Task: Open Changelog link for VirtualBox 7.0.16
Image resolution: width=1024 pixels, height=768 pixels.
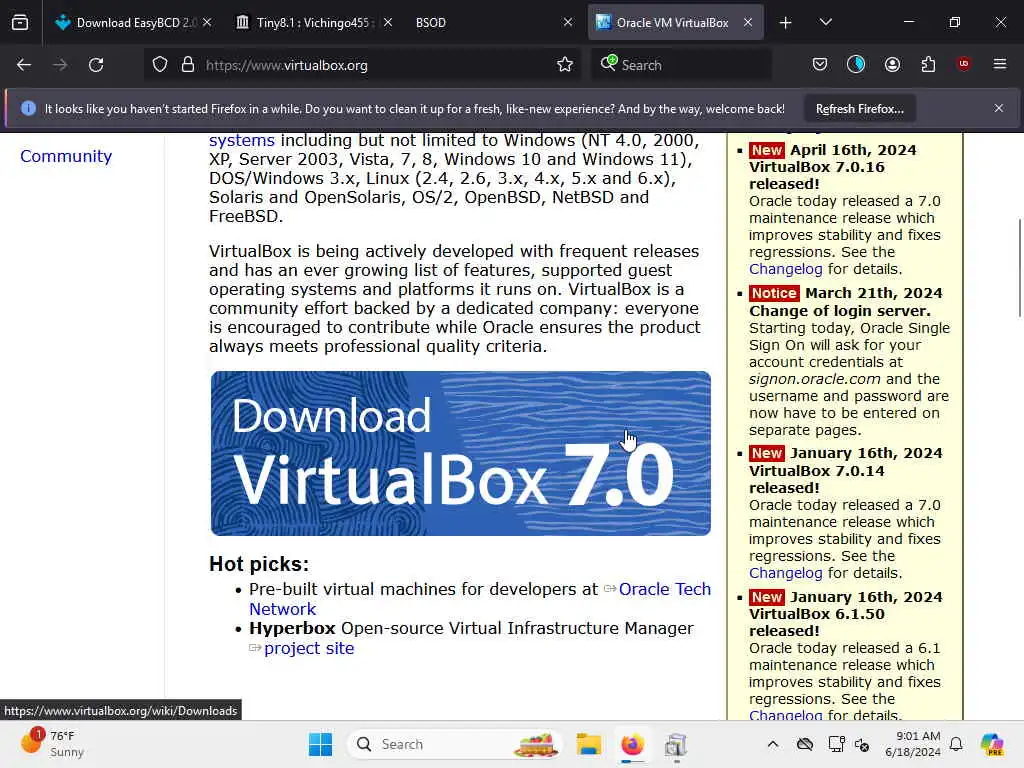Action: (x=786, y=269)
